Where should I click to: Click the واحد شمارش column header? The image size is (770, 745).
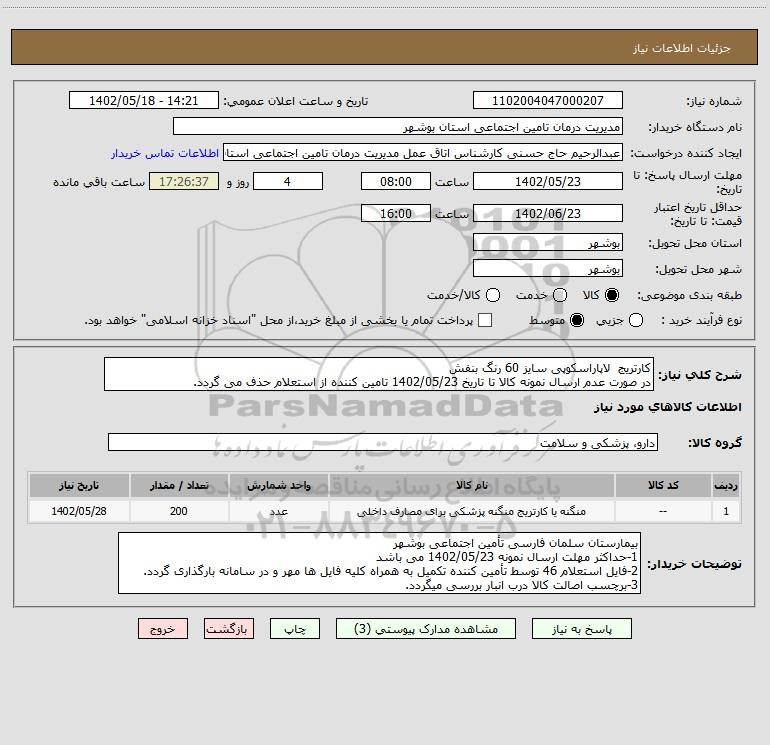(x=278, y=485)
